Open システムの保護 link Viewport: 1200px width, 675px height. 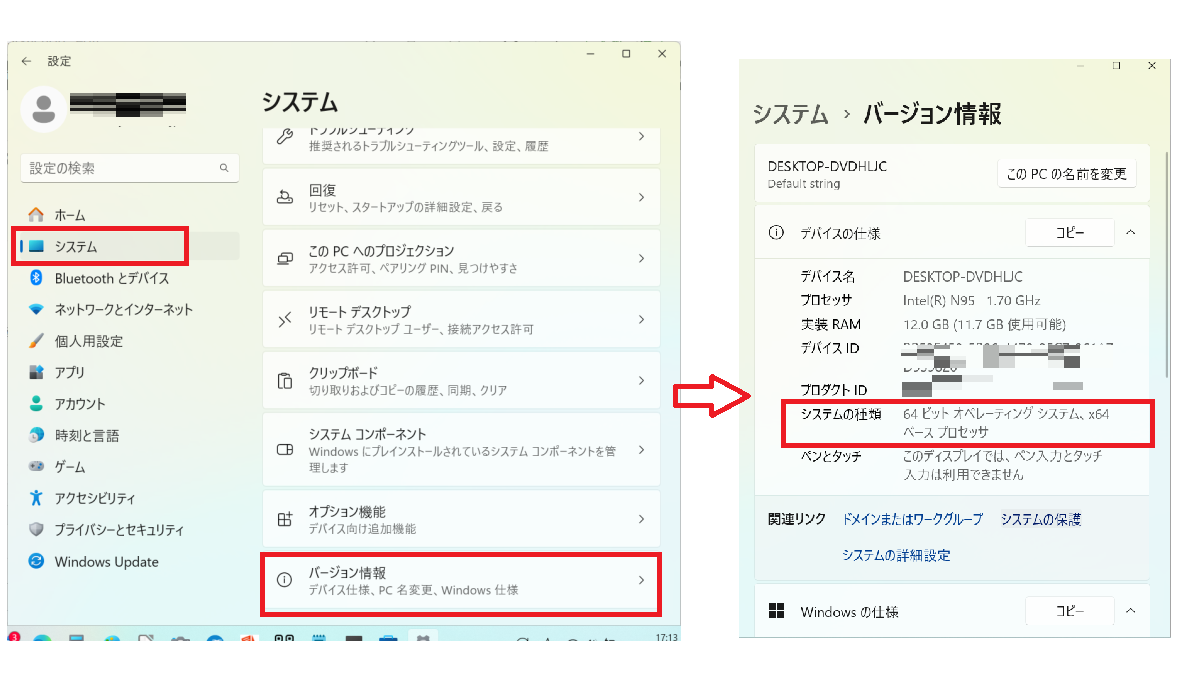(1041, 519)
